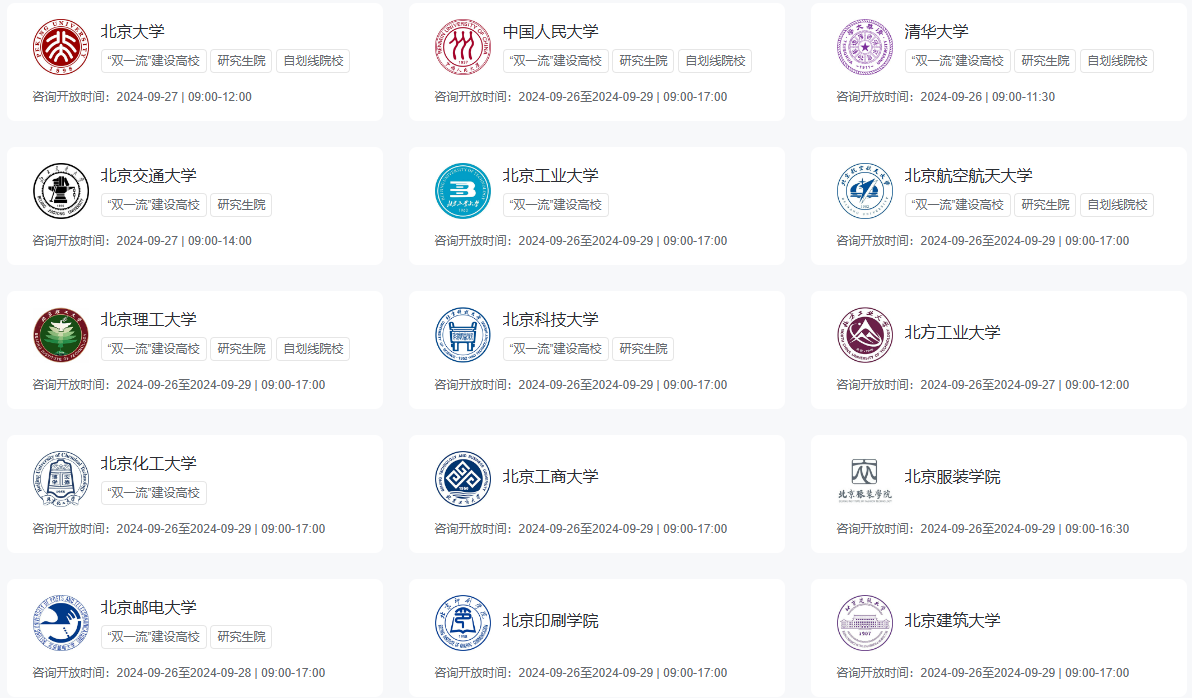Screen dimensions: 1192x698
Task: Open the 北京航空航天大学 title
Action: click(x=968, y=176)
